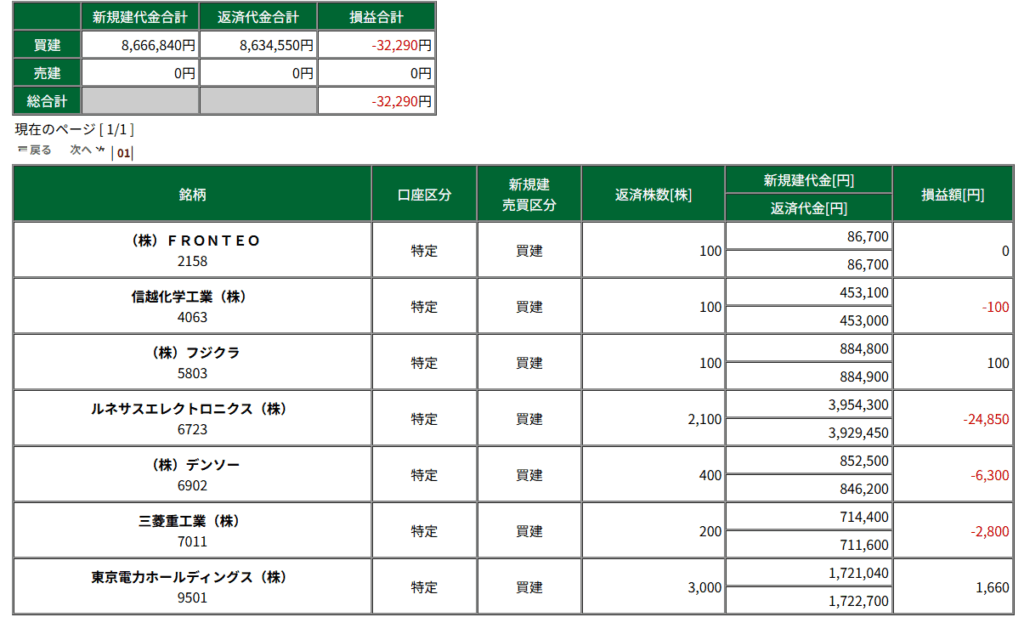Click the 売建 row label in summary
This screenshot has width=1024, height=617.
coord(47,73)
